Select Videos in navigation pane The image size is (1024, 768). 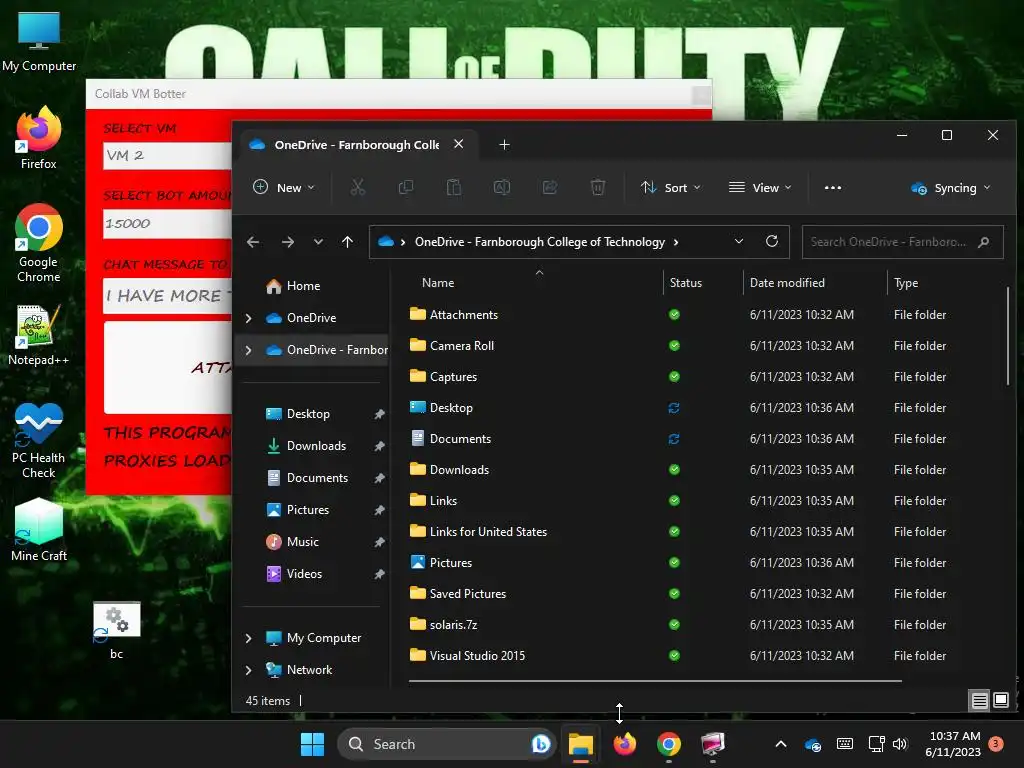point(294,574)
